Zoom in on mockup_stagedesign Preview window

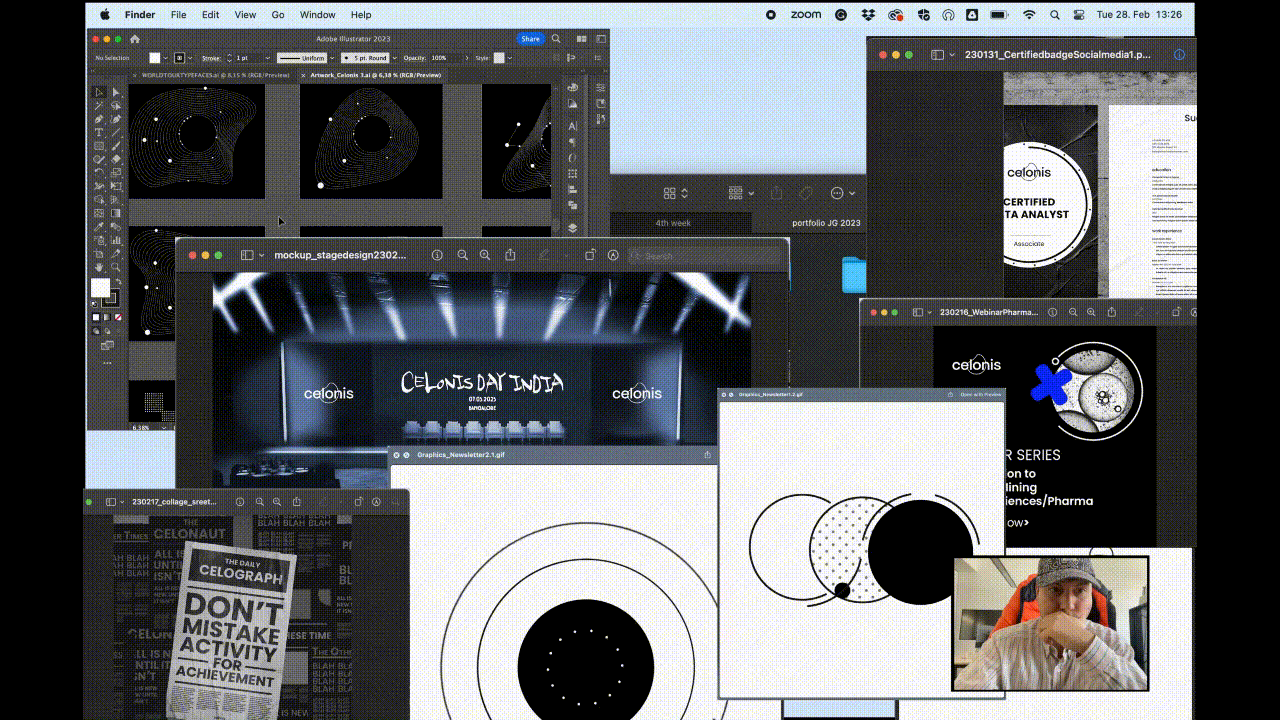[485, 255]
